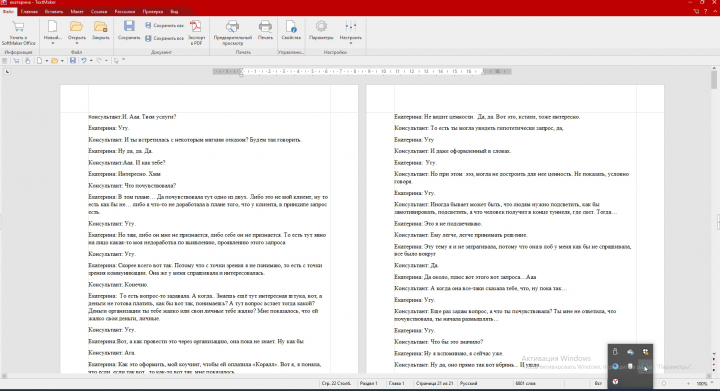The image size is (720, 391).
Task: Click the small cart icon in quick access toolbar
Action: 16,61
